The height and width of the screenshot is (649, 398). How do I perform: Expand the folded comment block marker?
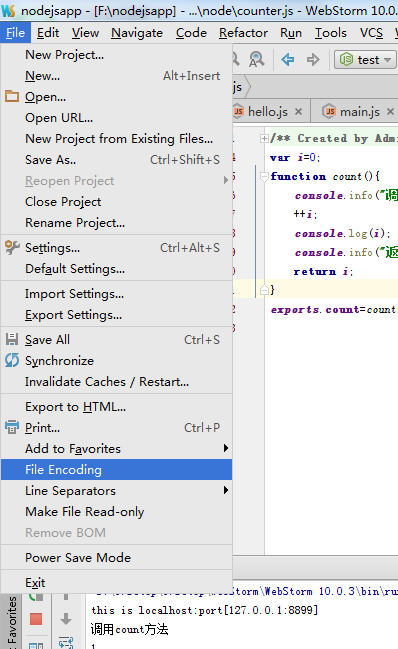(x=264, y=139)
